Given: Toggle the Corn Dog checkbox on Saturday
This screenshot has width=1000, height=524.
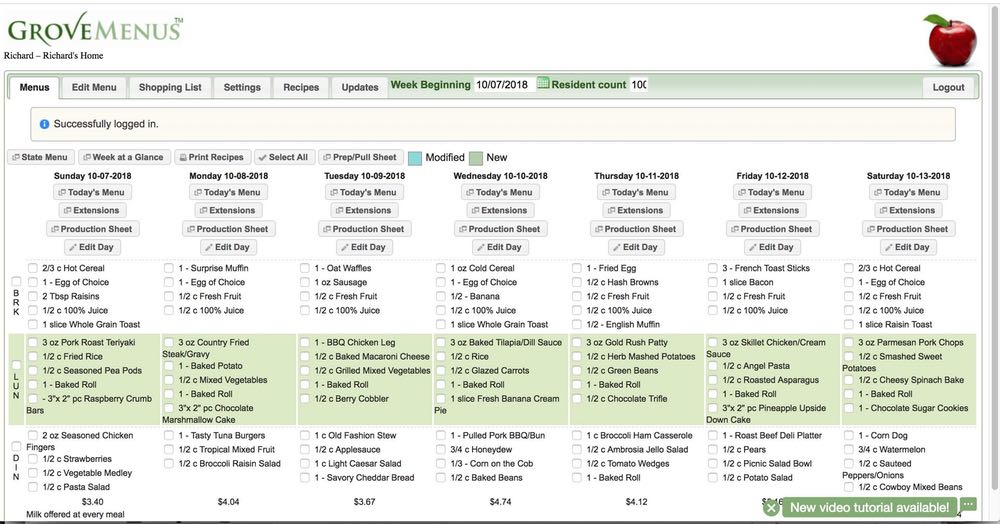Looking at the screenshot, I should [x=849, y=436].
